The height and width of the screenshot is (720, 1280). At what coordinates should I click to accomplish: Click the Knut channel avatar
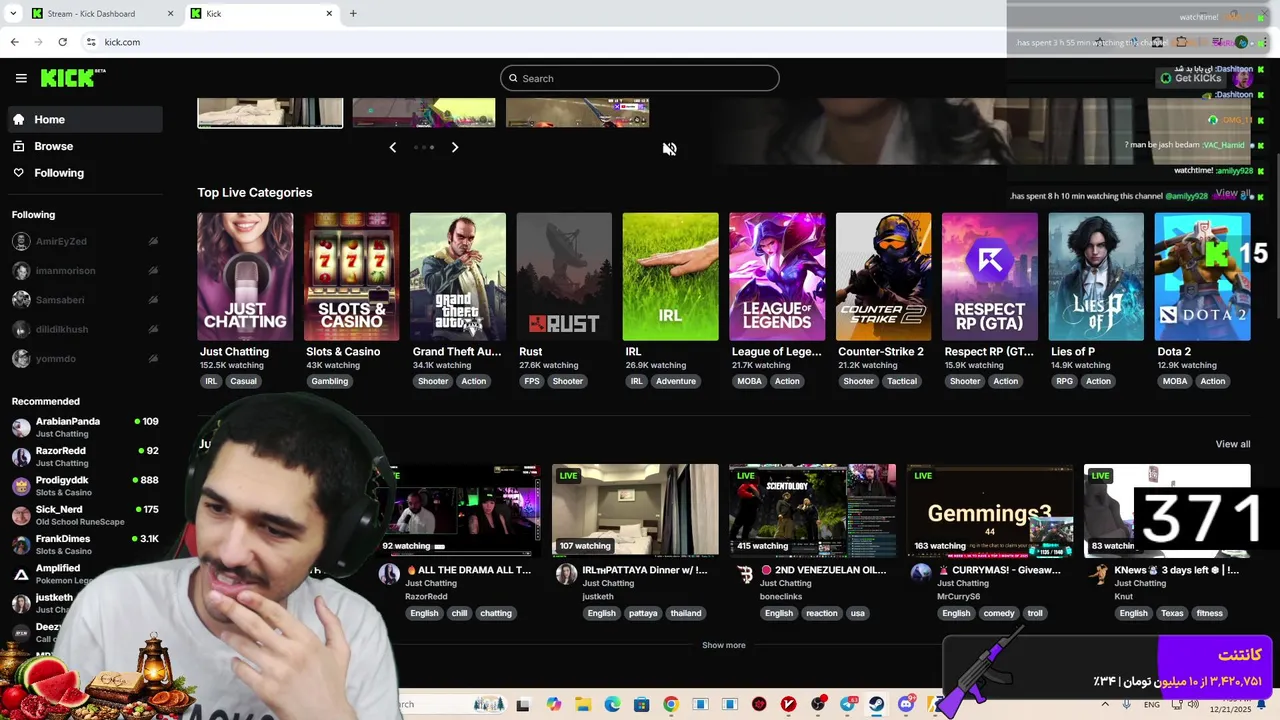click(1099, 573)
